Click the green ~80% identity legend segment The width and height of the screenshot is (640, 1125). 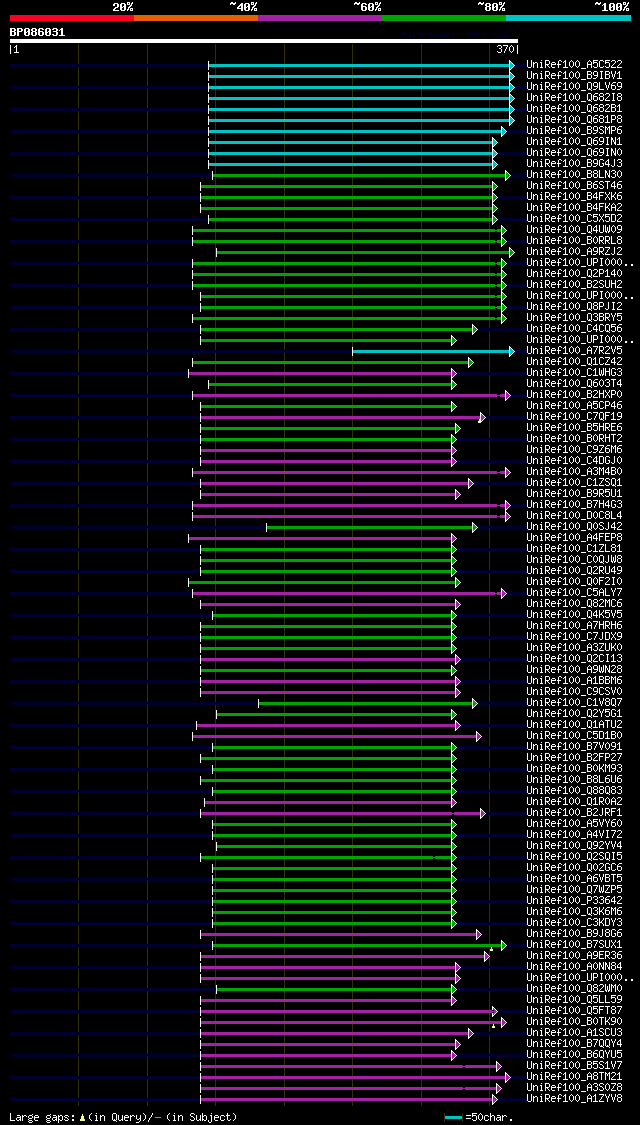[x=444, y=17]
